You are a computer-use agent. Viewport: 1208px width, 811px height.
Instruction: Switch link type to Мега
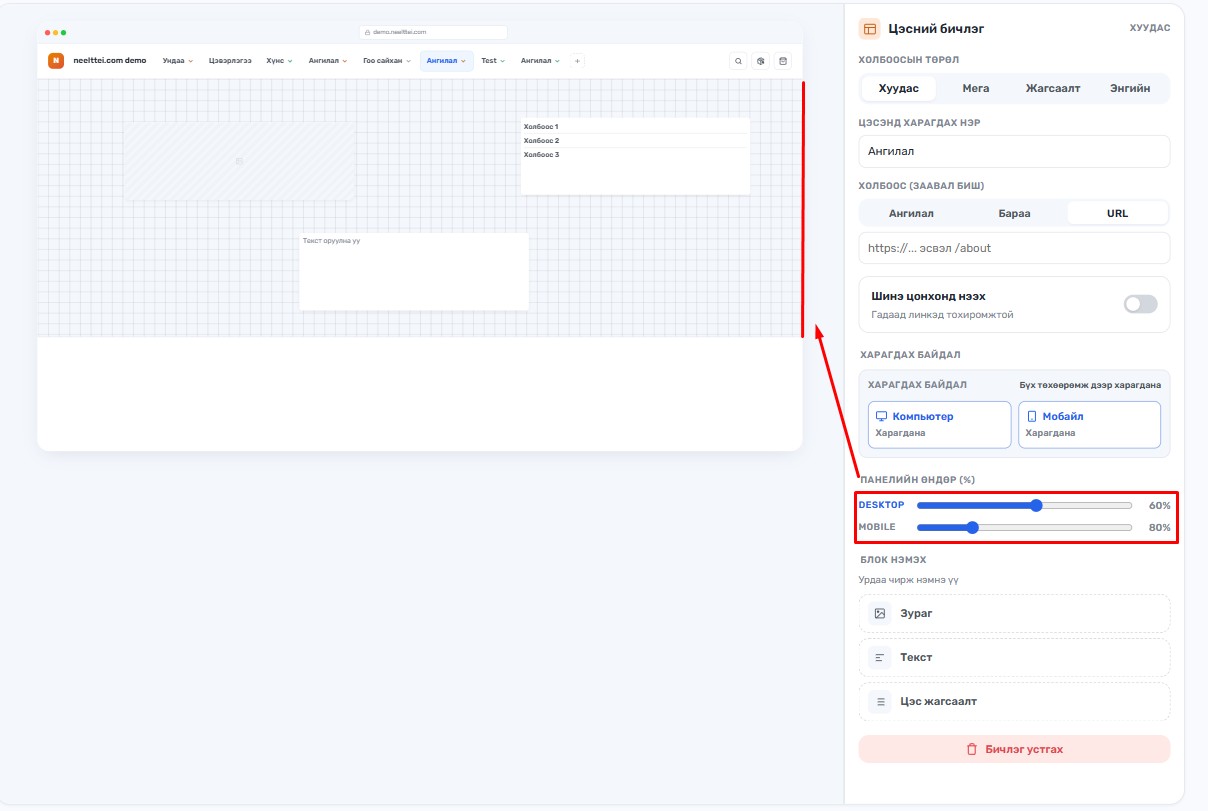click(976, 88)
